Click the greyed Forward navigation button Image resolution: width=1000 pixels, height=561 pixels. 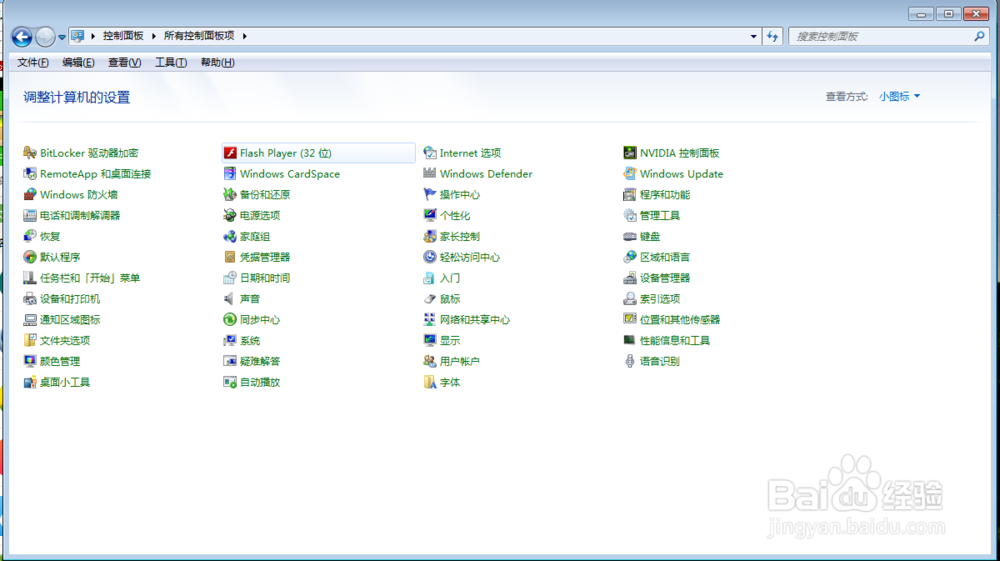45,37
